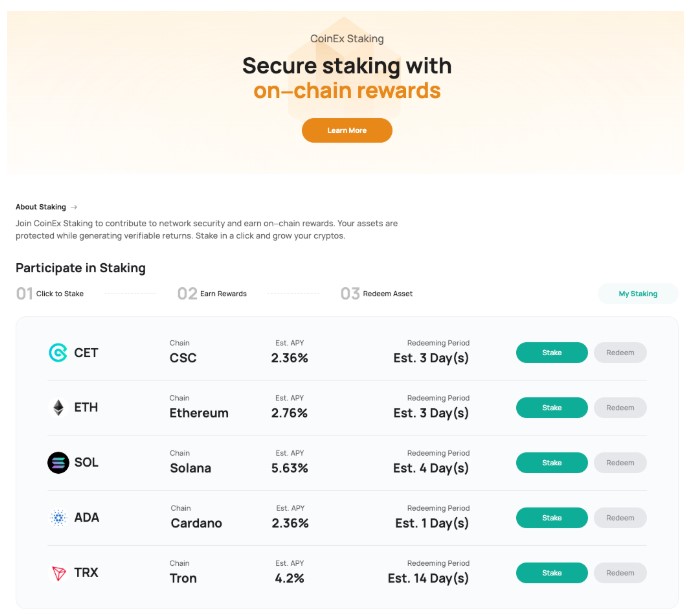The height and width of the screenshot is (616, 688).
Task: Click the arrow next to About Staking
Action: (x=74, y=207)
